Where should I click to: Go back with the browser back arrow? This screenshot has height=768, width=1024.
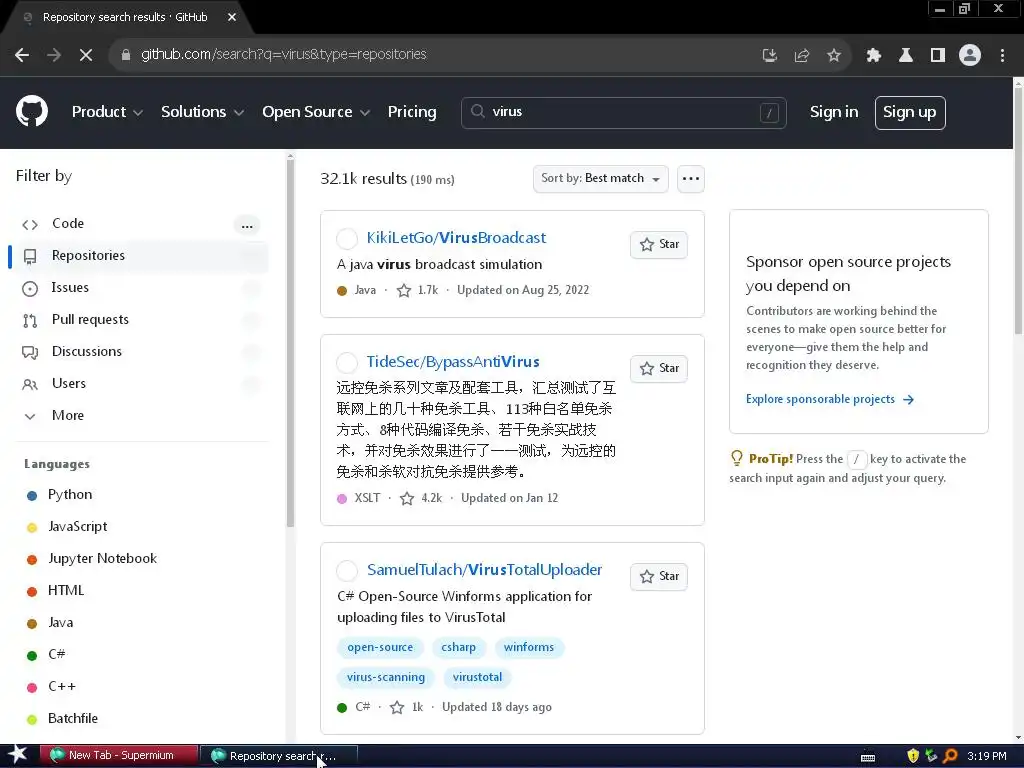(22, 55)
